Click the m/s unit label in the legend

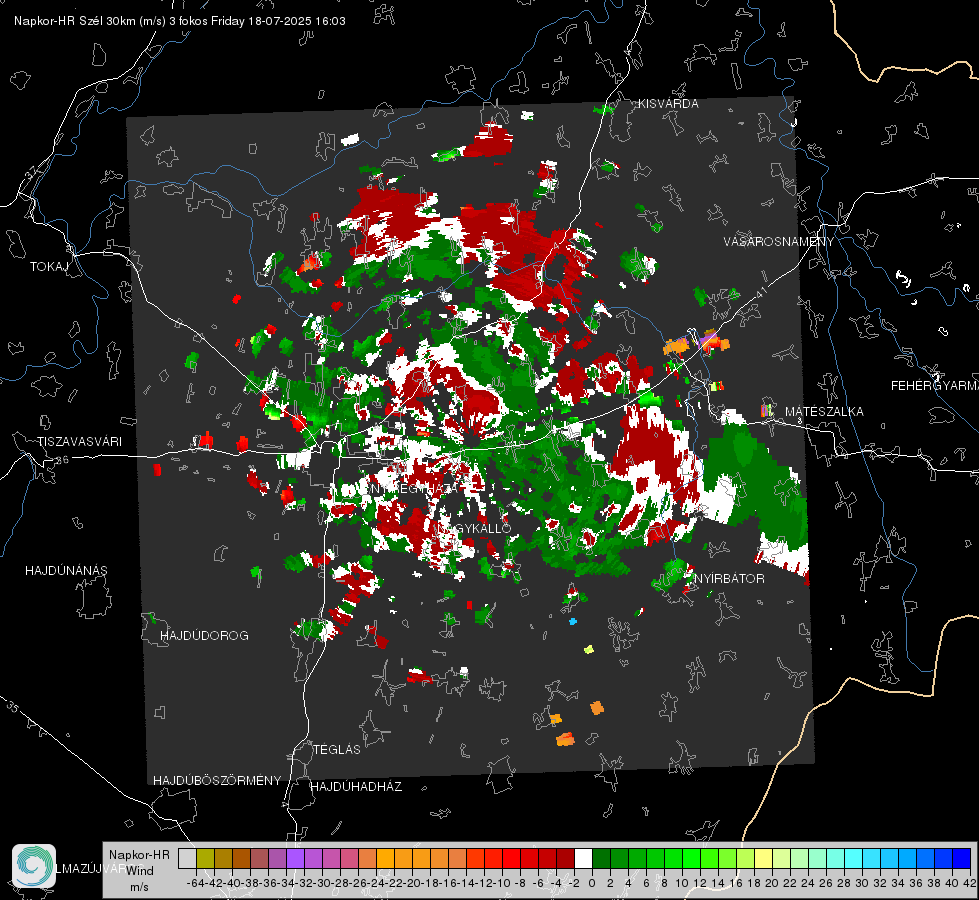[139, 887]
